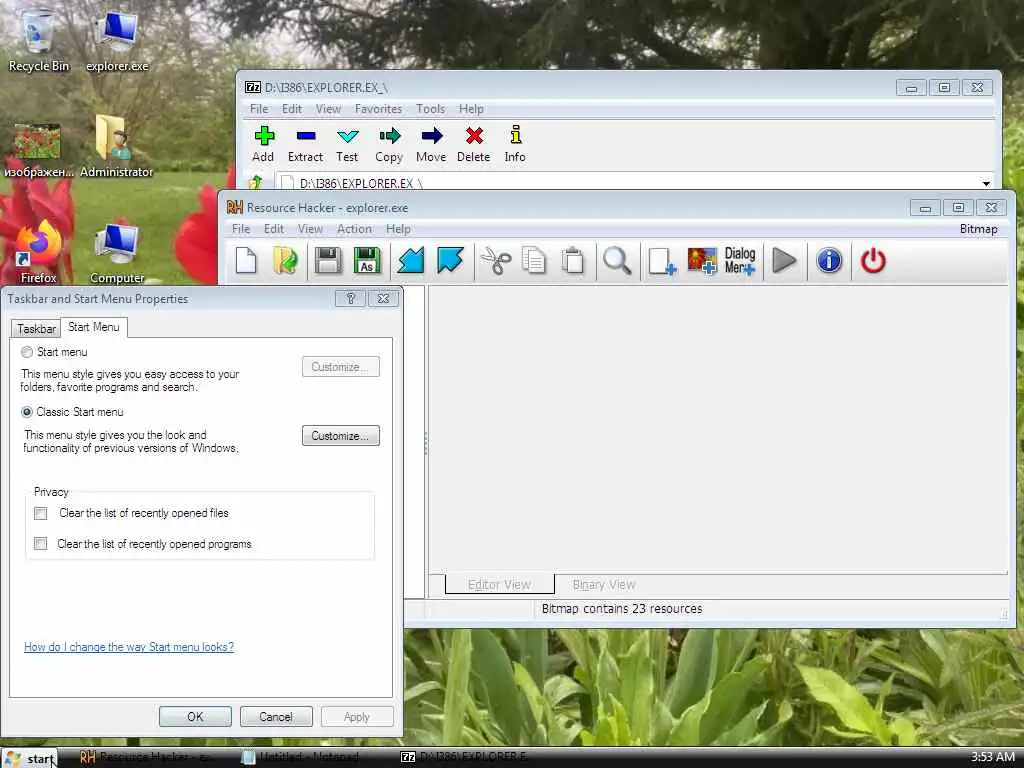Switch to Editor View tab
This screenshot has width=1024, height=768.
pos(500,584)
